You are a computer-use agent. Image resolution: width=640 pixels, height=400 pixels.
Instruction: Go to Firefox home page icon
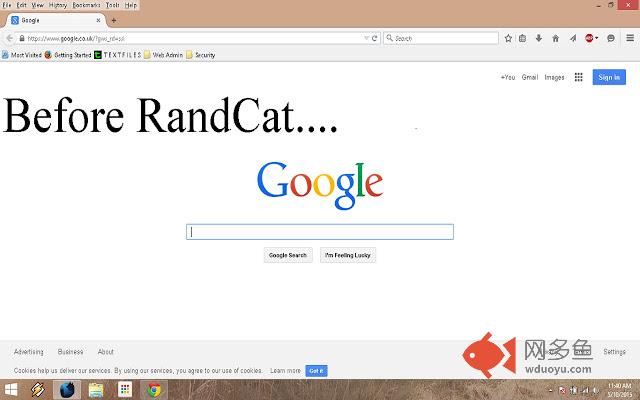556,38
